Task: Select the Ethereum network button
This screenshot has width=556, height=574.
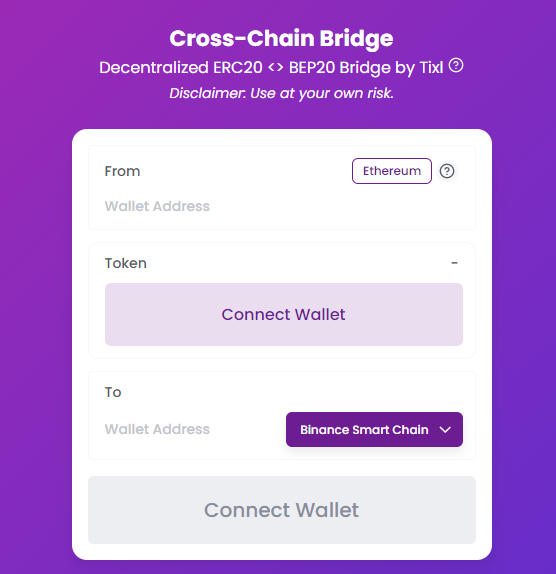Action: tap(392, 171)
